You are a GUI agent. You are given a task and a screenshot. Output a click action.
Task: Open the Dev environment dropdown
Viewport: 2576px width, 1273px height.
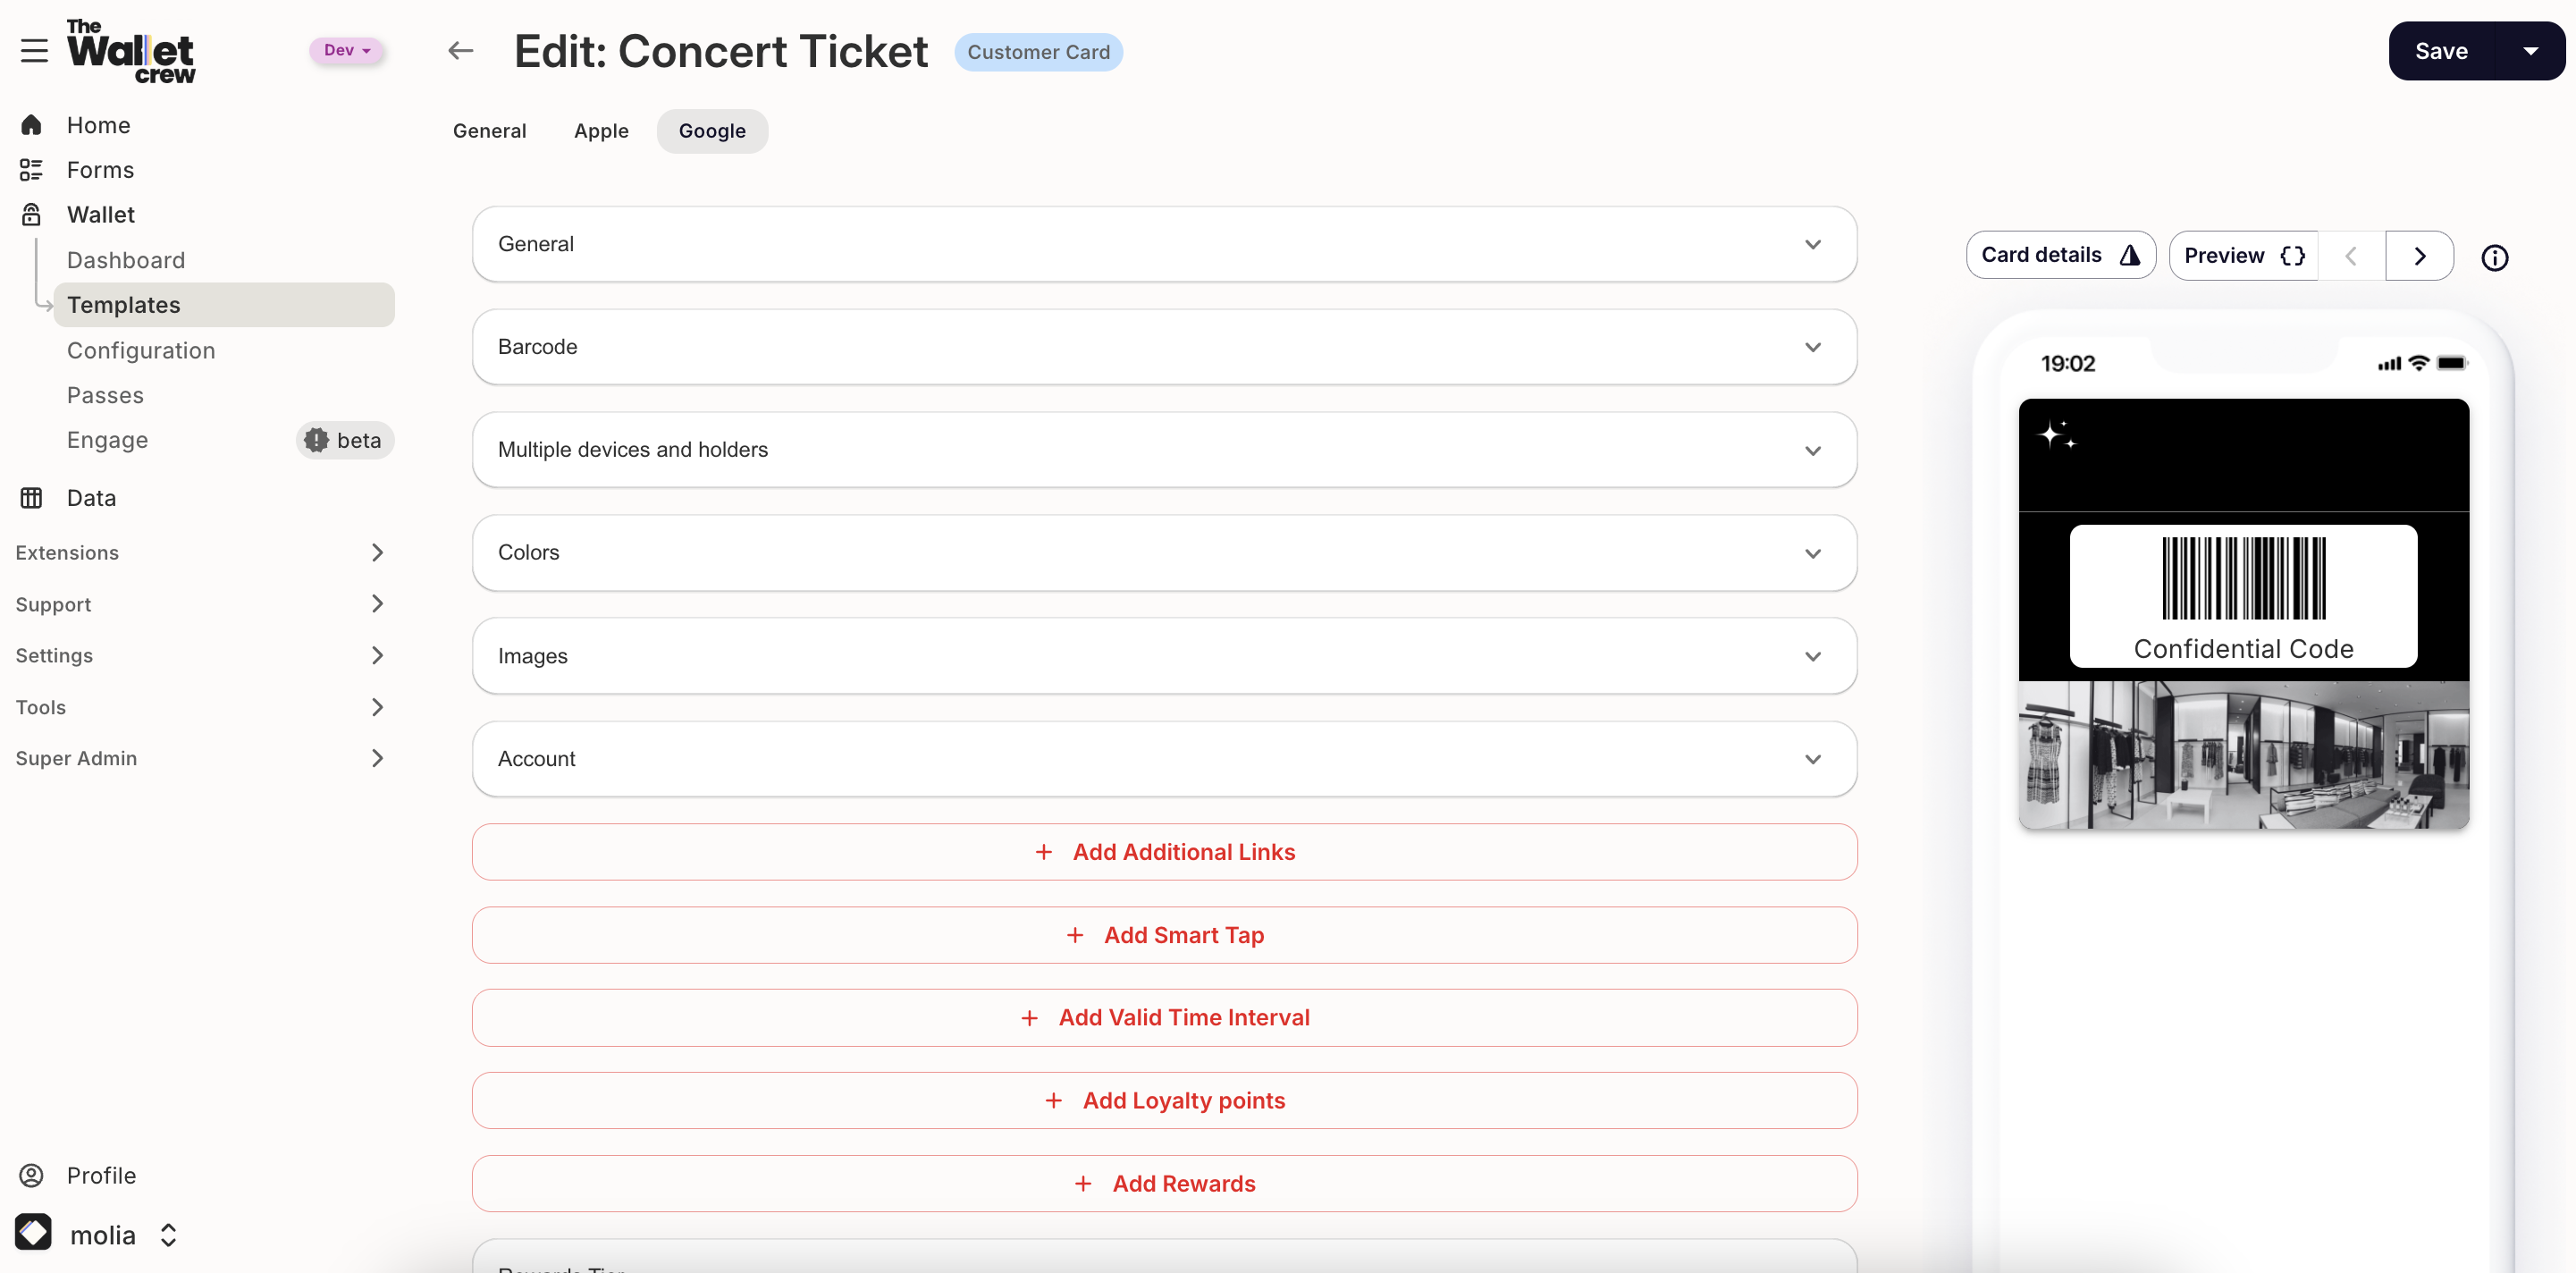pos(346,50)
